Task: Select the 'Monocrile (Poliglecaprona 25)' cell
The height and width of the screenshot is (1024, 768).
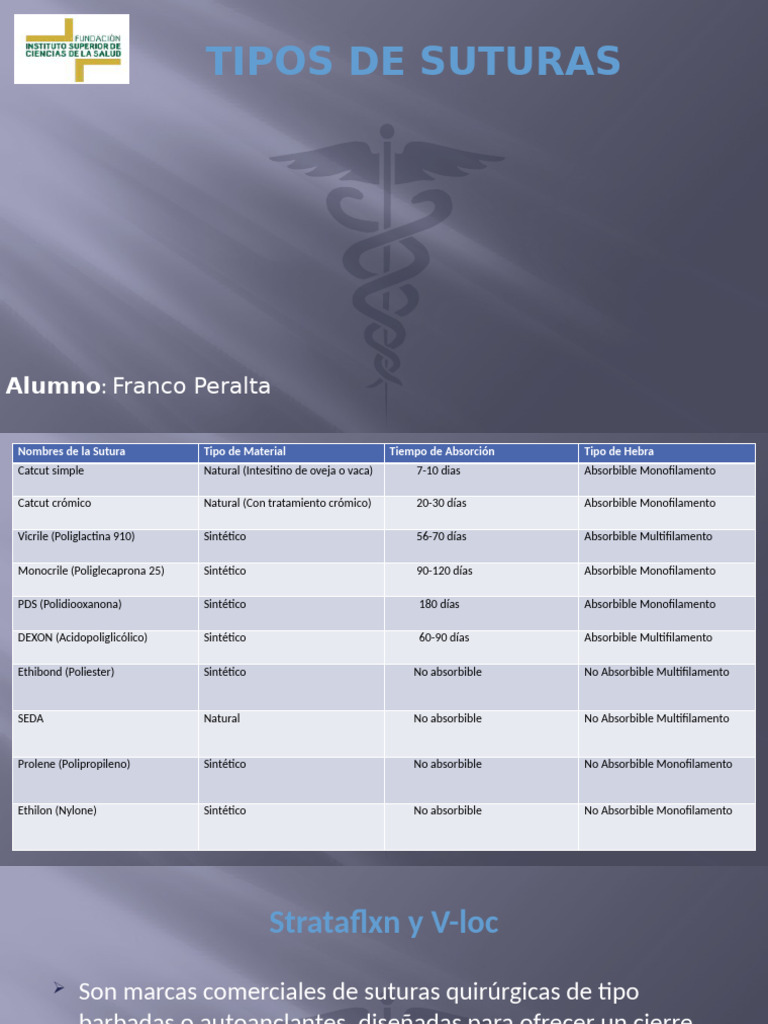Action: click(x=91, y=571)
